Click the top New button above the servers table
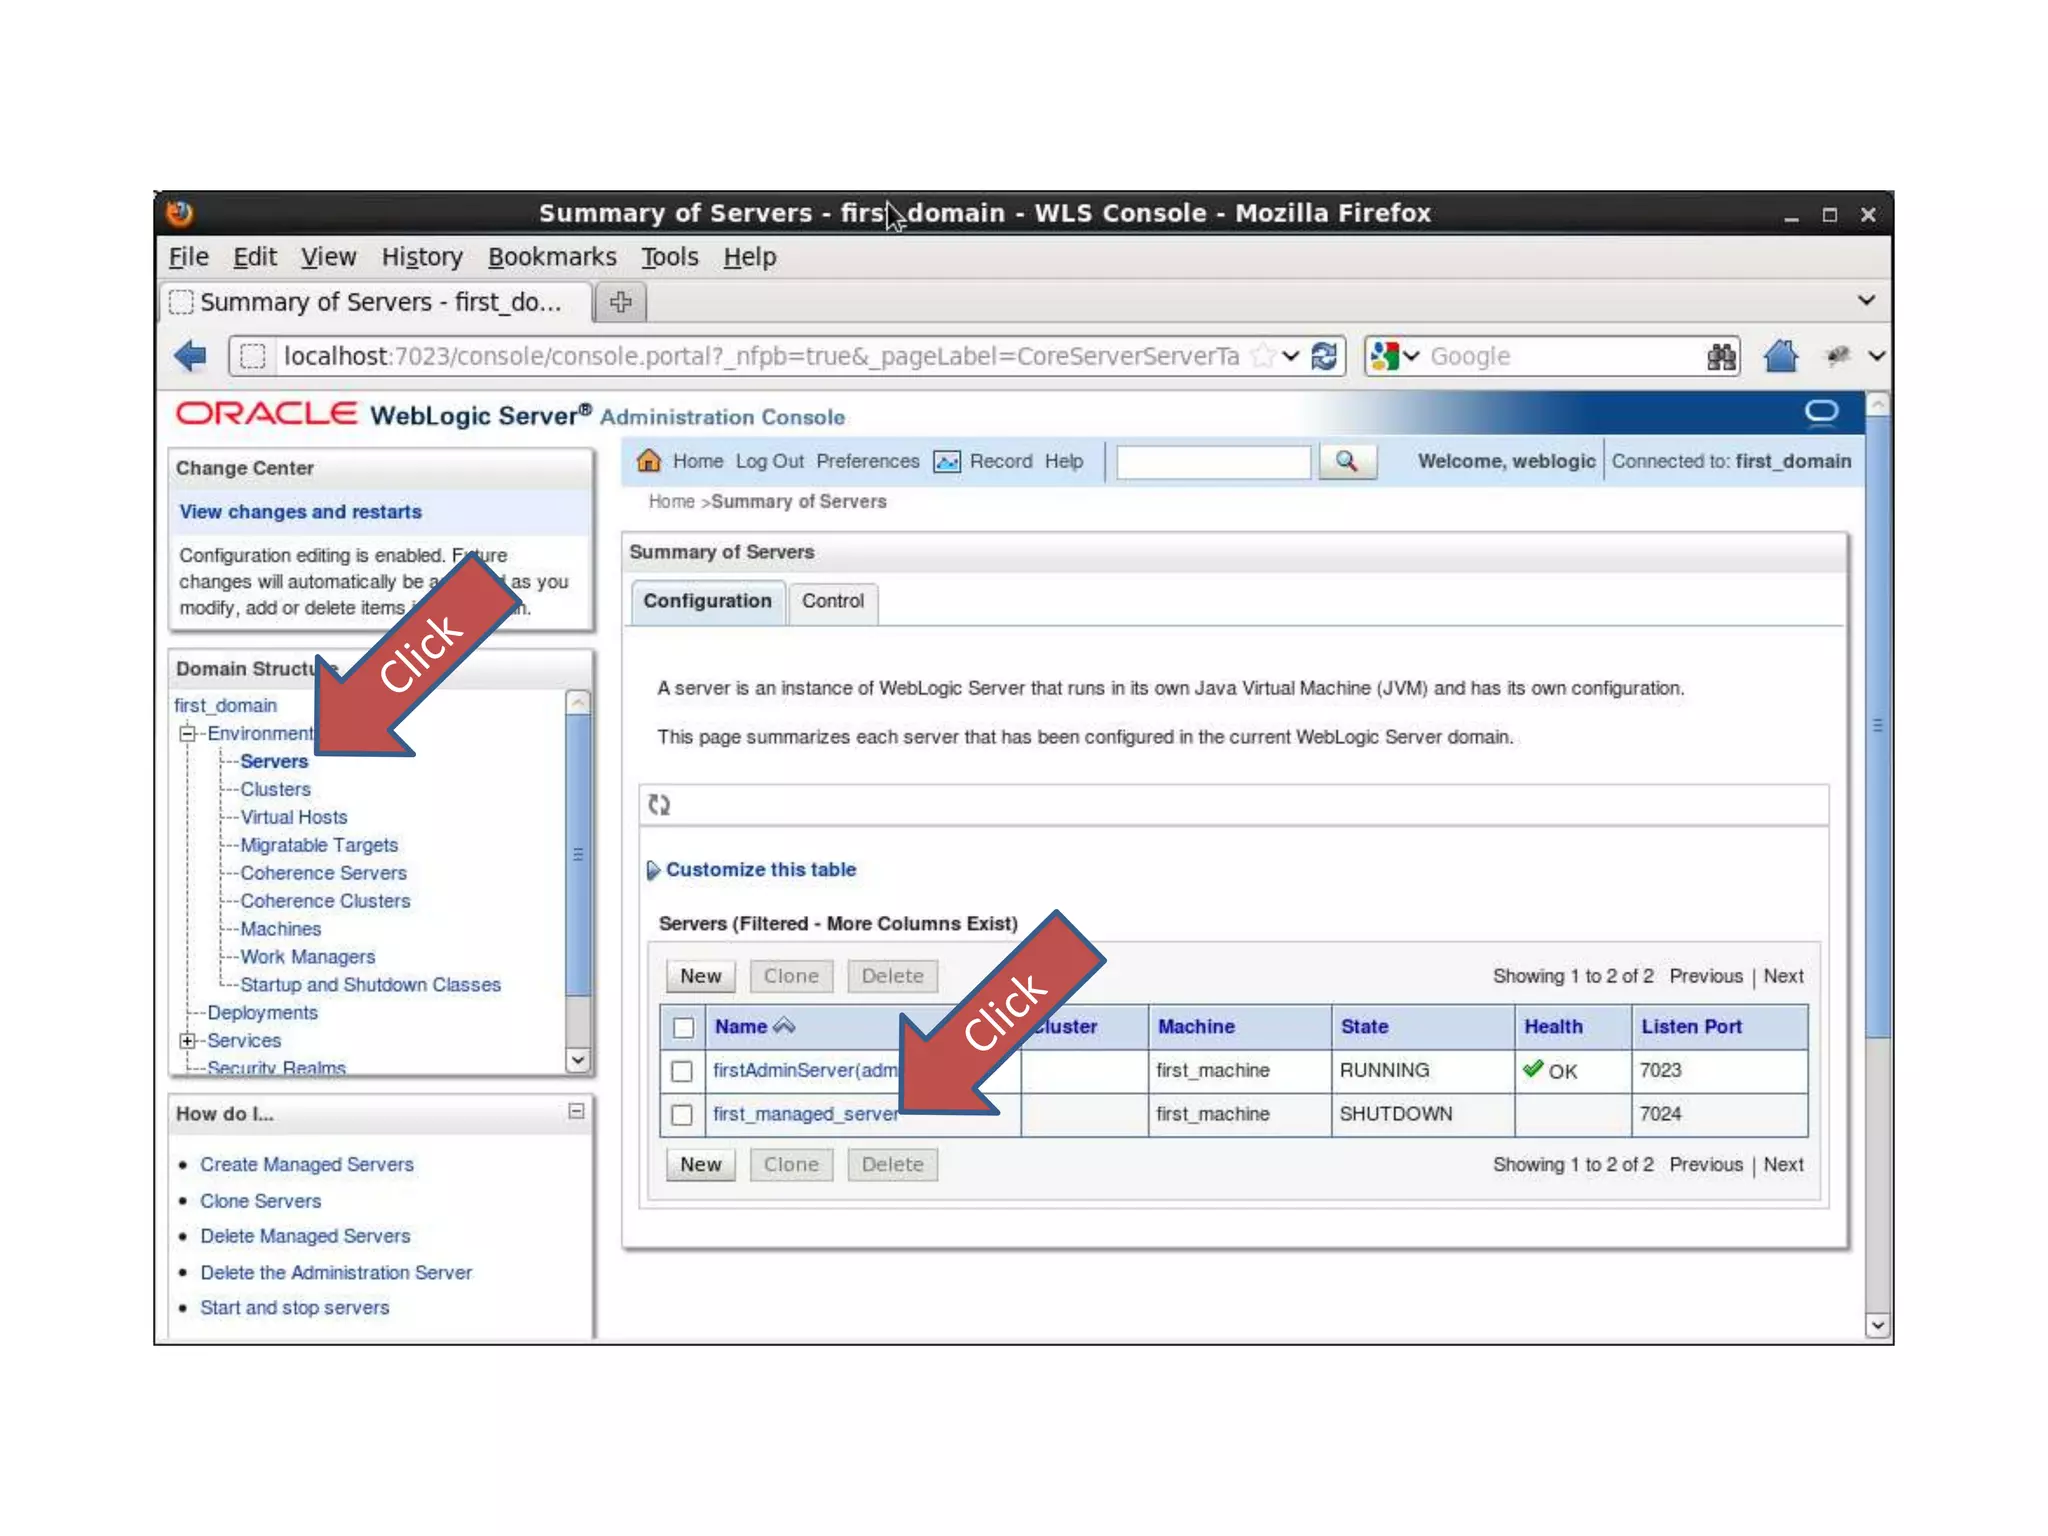The width and height of the screenshot is (2048, 1536). (x=700, y=976)
